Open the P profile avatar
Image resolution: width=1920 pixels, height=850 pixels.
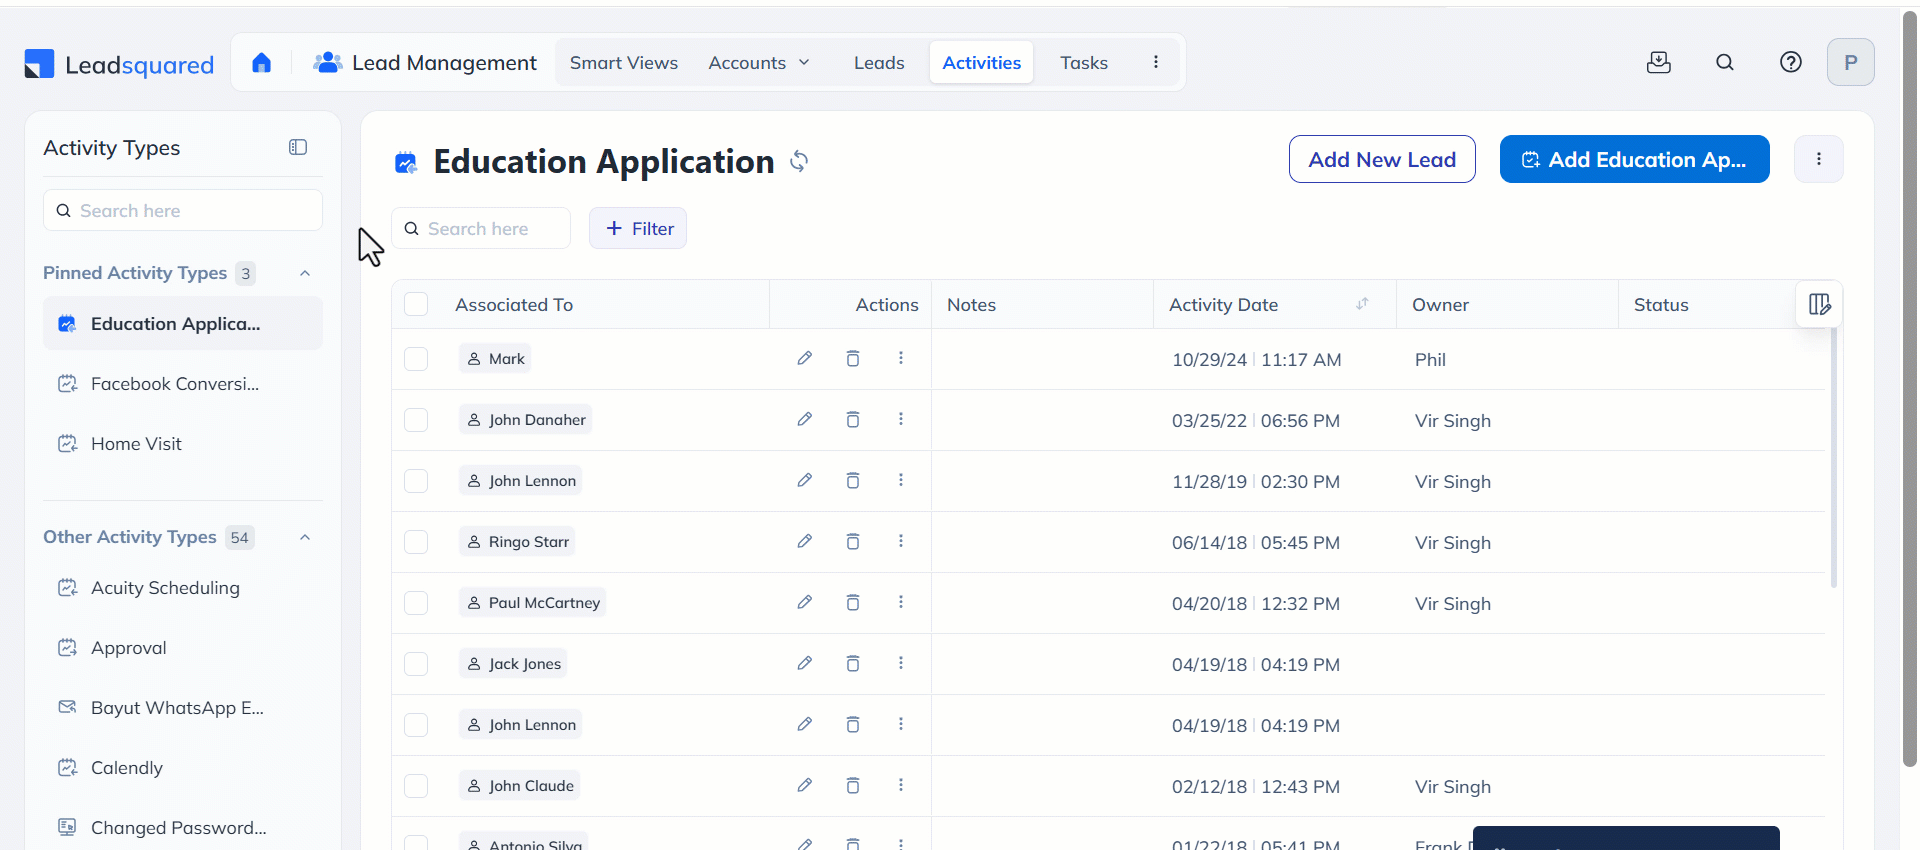1851,62
